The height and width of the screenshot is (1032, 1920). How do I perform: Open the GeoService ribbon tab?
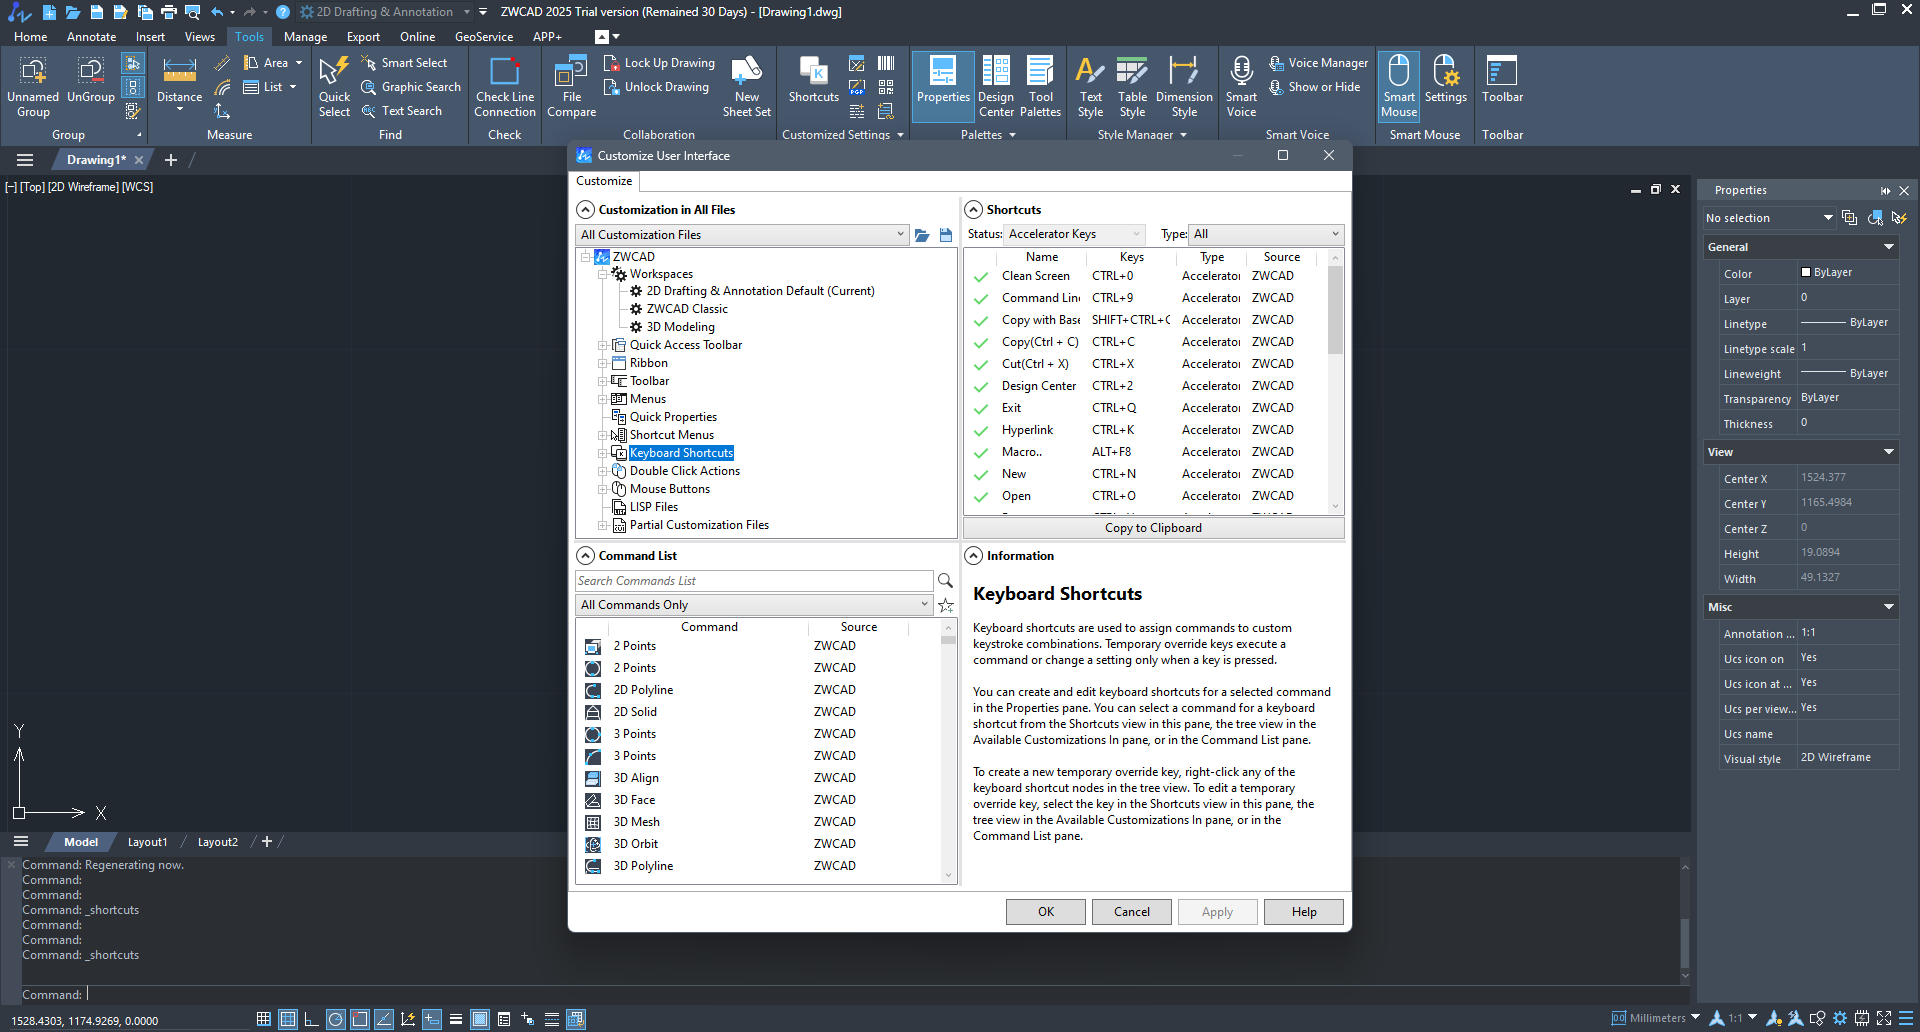point(484,37)
